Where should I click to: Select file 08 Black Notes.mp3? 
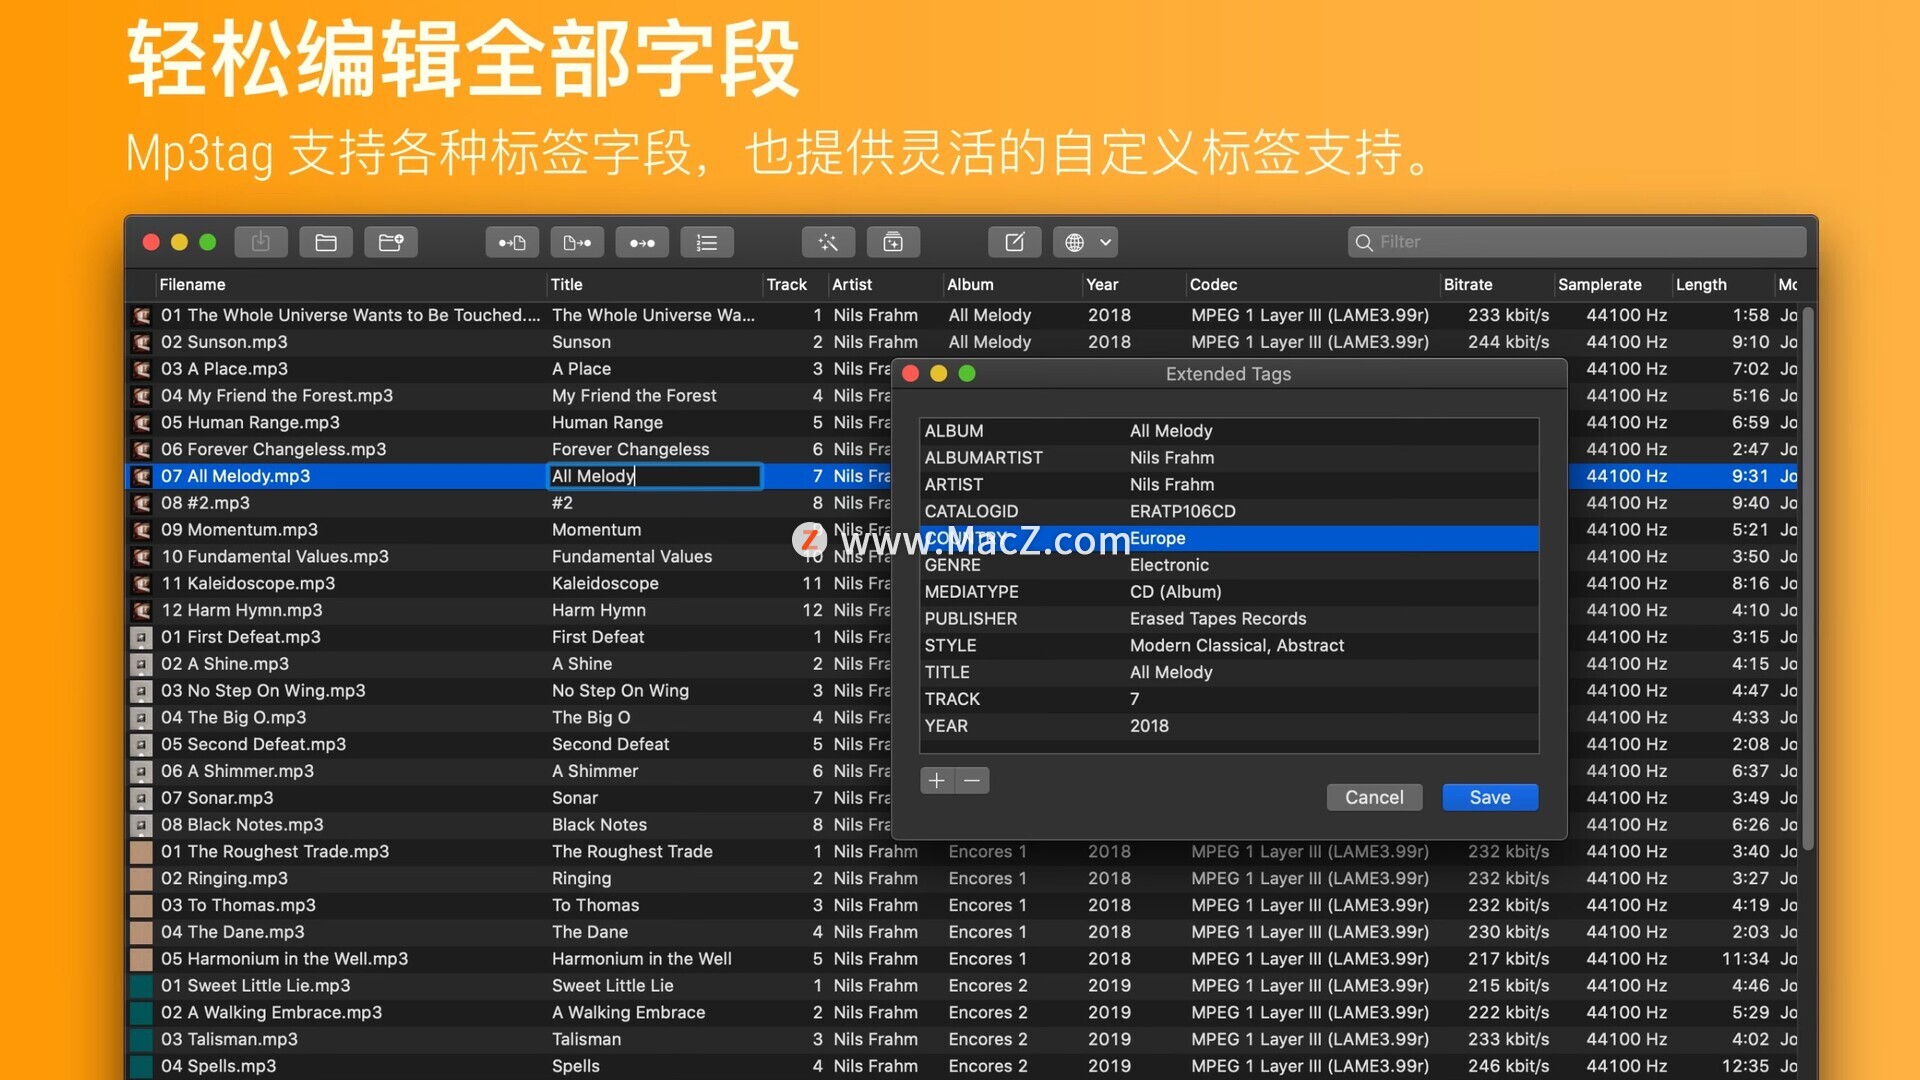pyautogui.click(x=242, y=825)
